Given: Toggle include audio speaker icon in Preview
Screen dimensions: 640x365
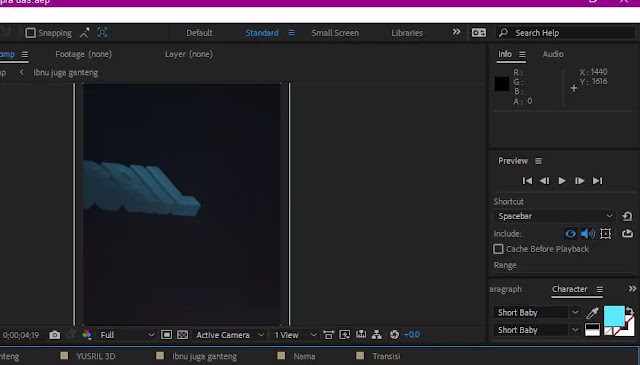Looking at the screenshot, I should pos(588,234).
